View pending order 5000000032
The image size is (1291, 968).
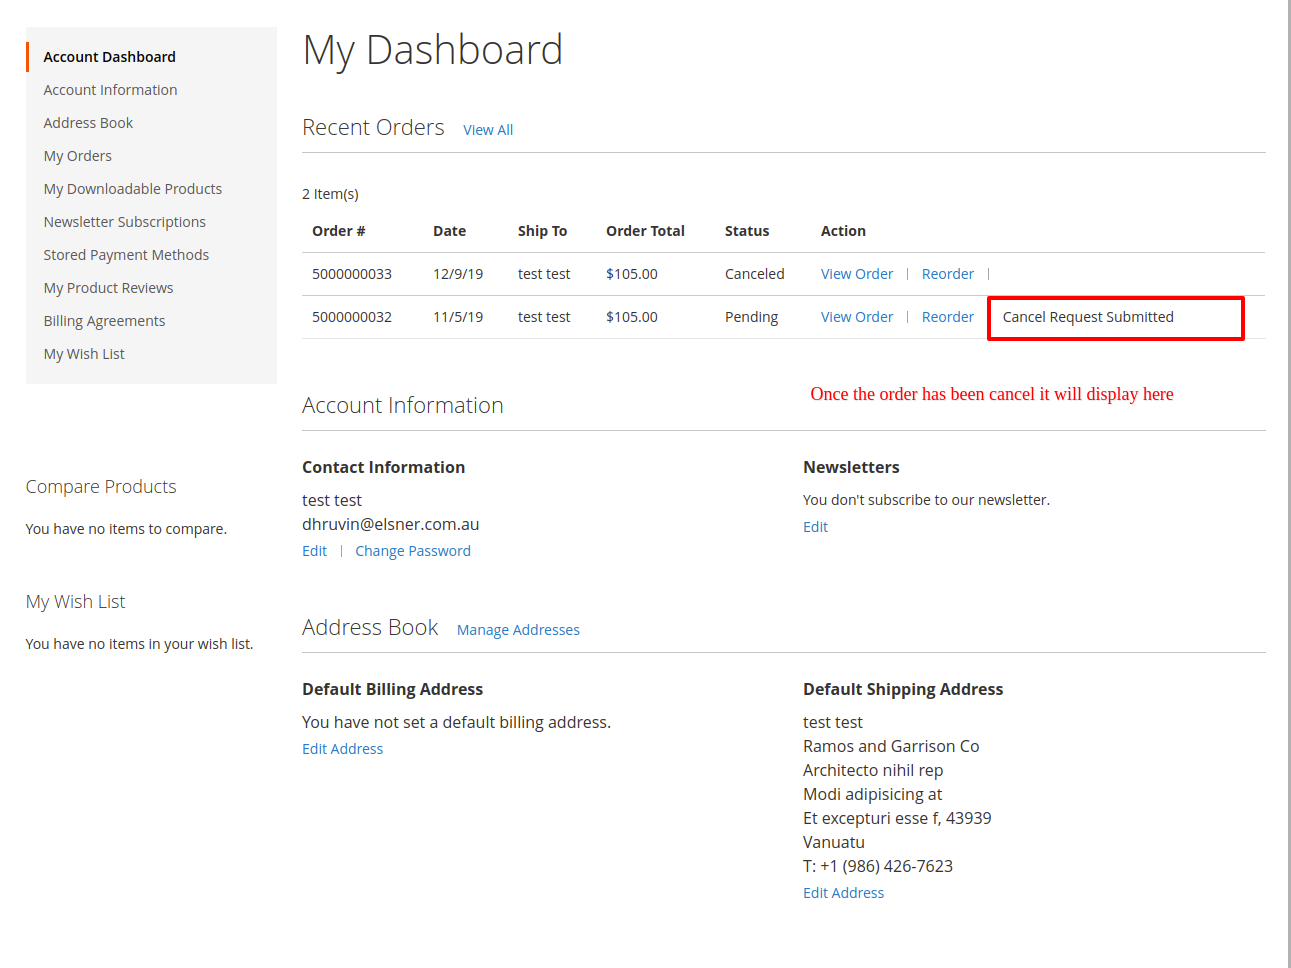857,317
